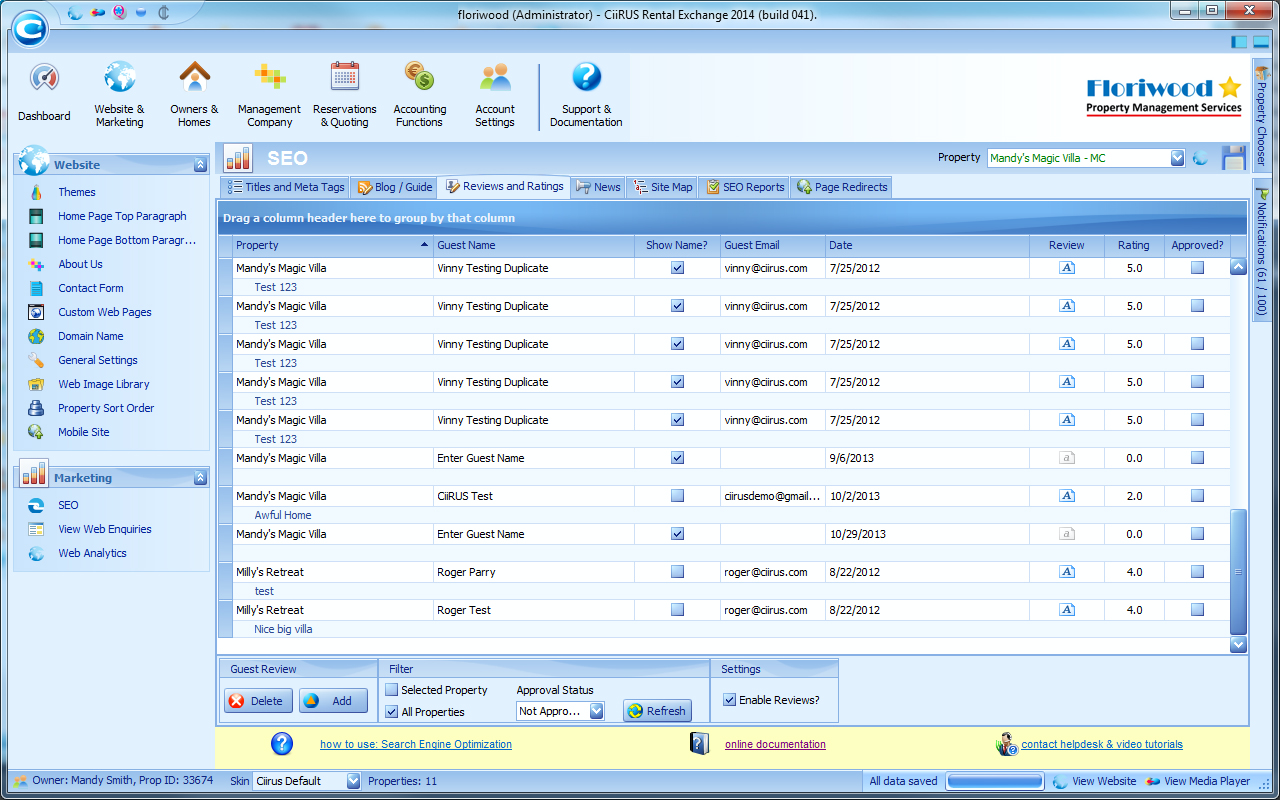Open Domain Name settings

point(91,336)
